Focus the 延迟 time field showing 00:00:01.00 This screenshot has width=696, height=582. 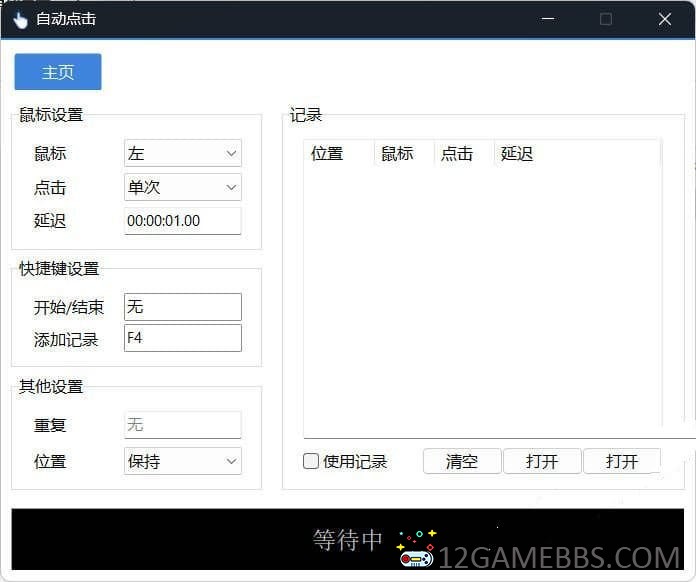coord(182,221)
